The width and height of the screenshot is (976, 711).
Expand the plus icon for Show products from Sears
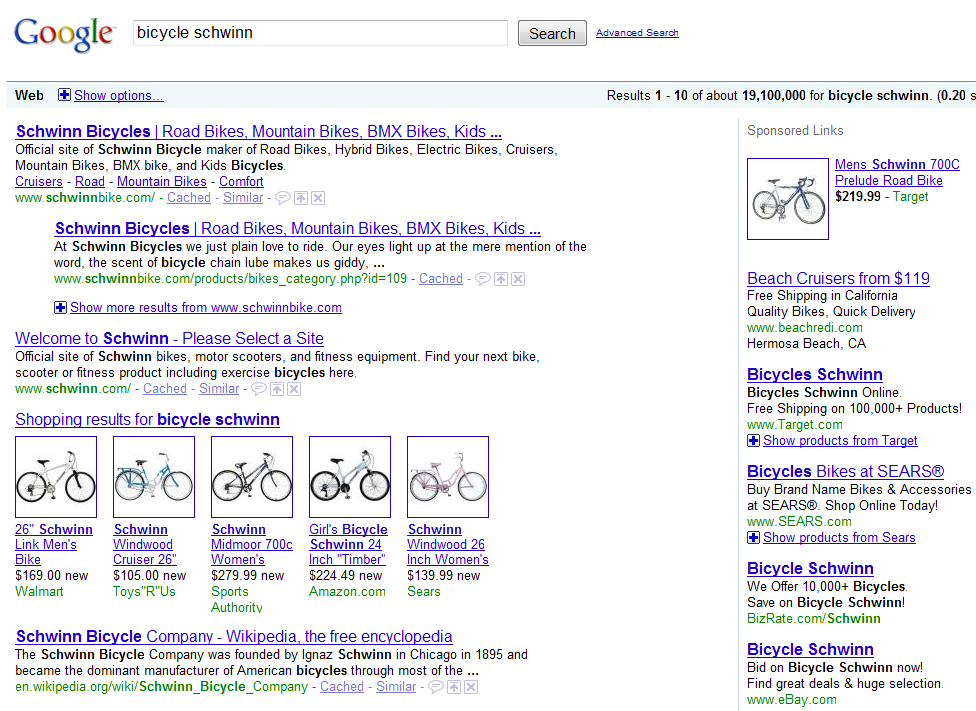click(x=754, y=537)
